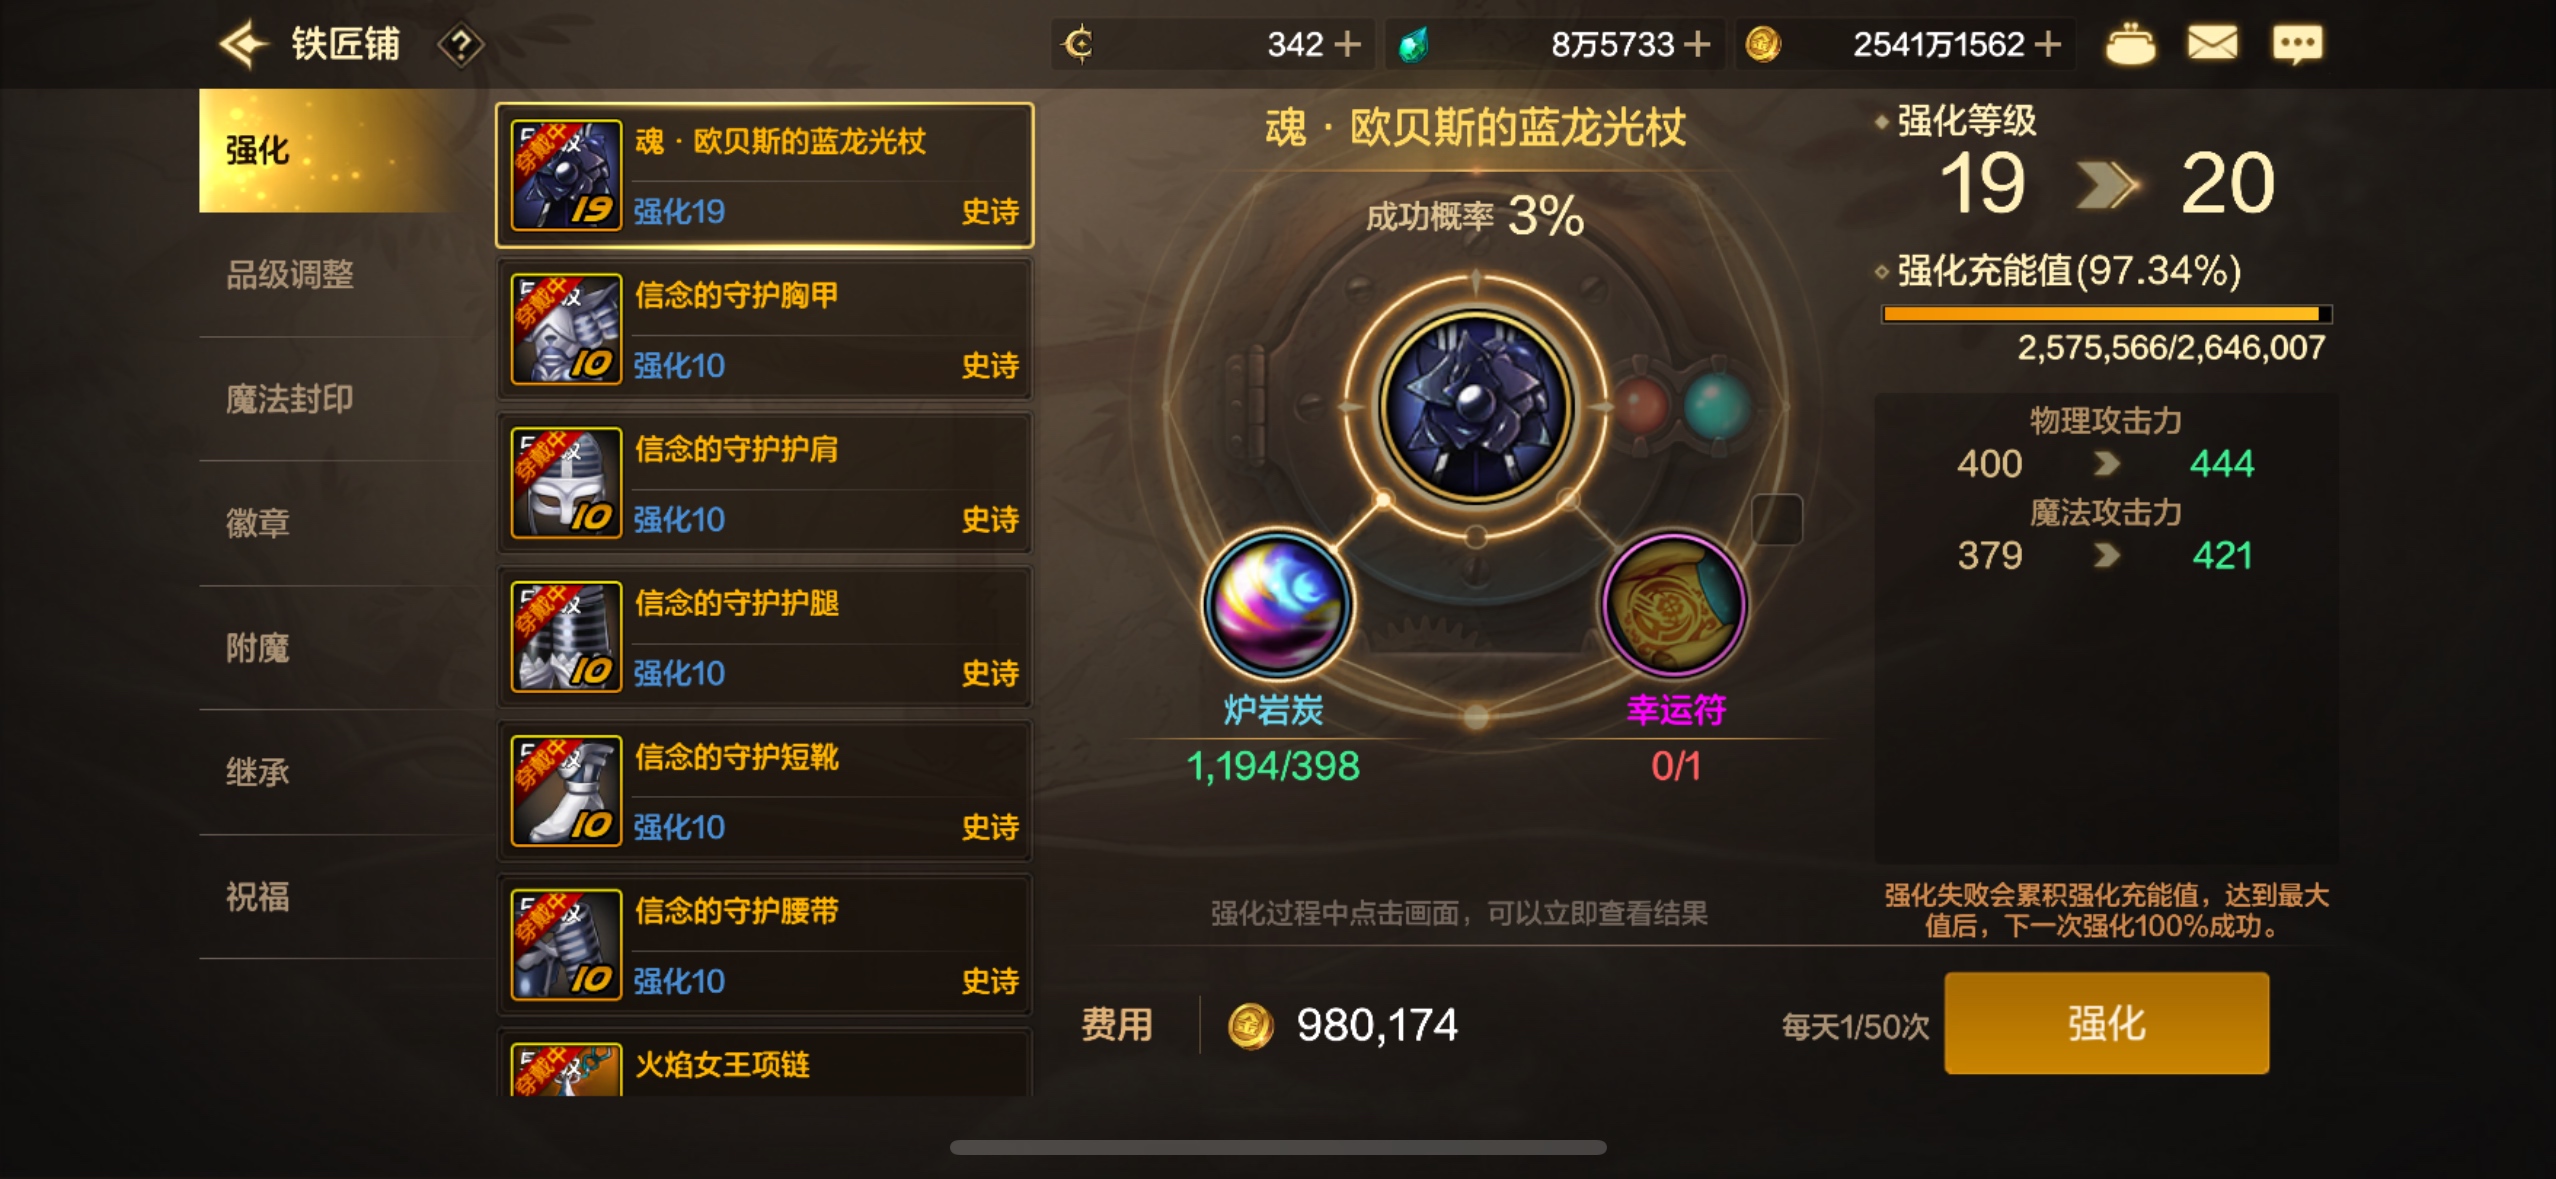Open the treasure pouch icon

tap(2130, 45)
